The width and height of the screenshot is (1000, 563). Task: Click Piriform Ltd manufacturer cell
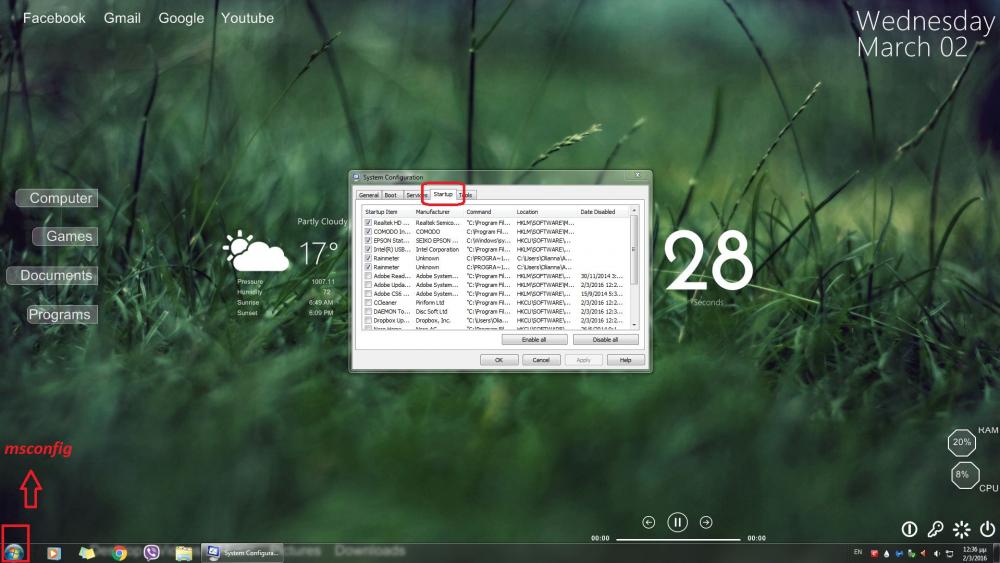tap(430, 303)
